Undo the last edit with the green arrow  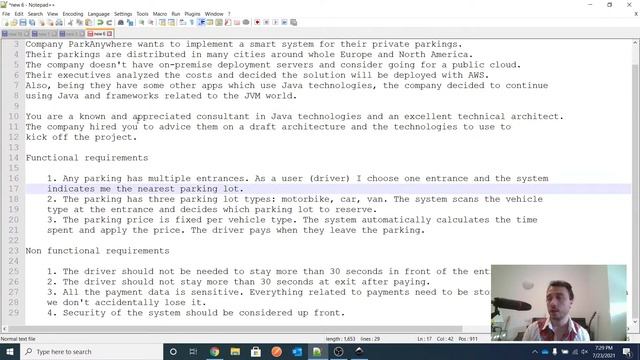[100, 22]
